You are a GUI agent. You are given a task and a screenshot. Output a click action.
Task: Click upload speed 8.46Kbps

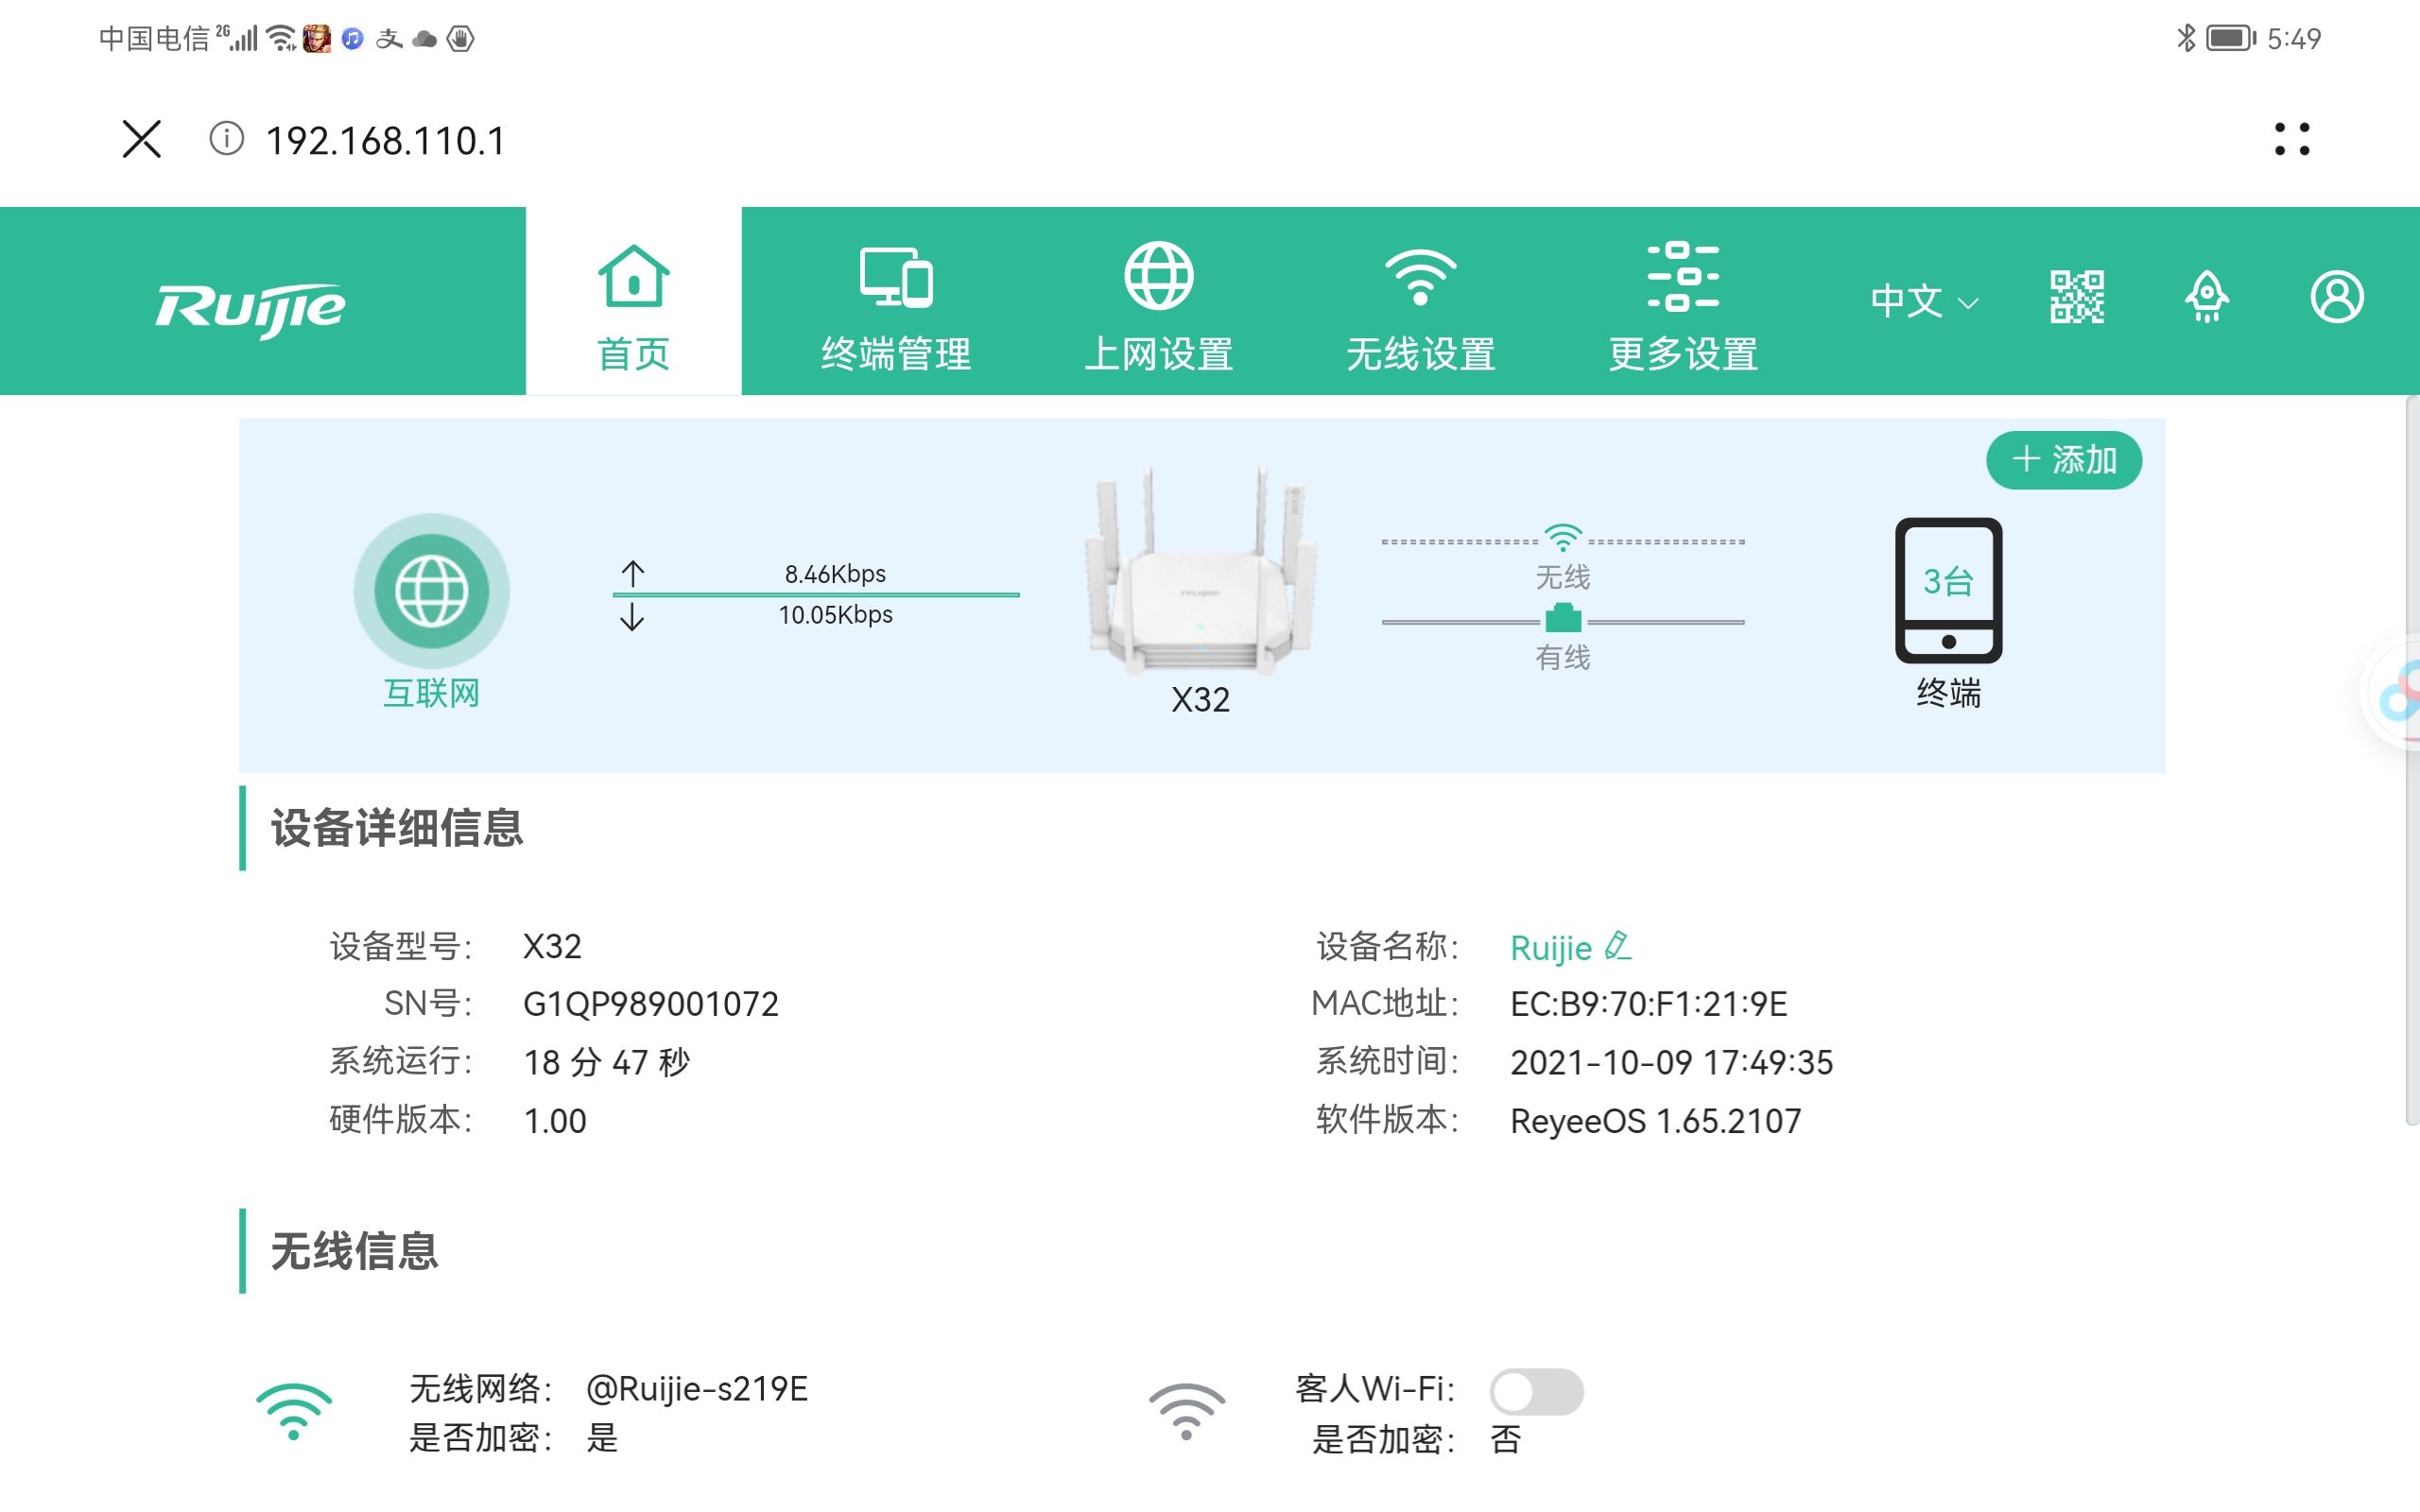835,574
